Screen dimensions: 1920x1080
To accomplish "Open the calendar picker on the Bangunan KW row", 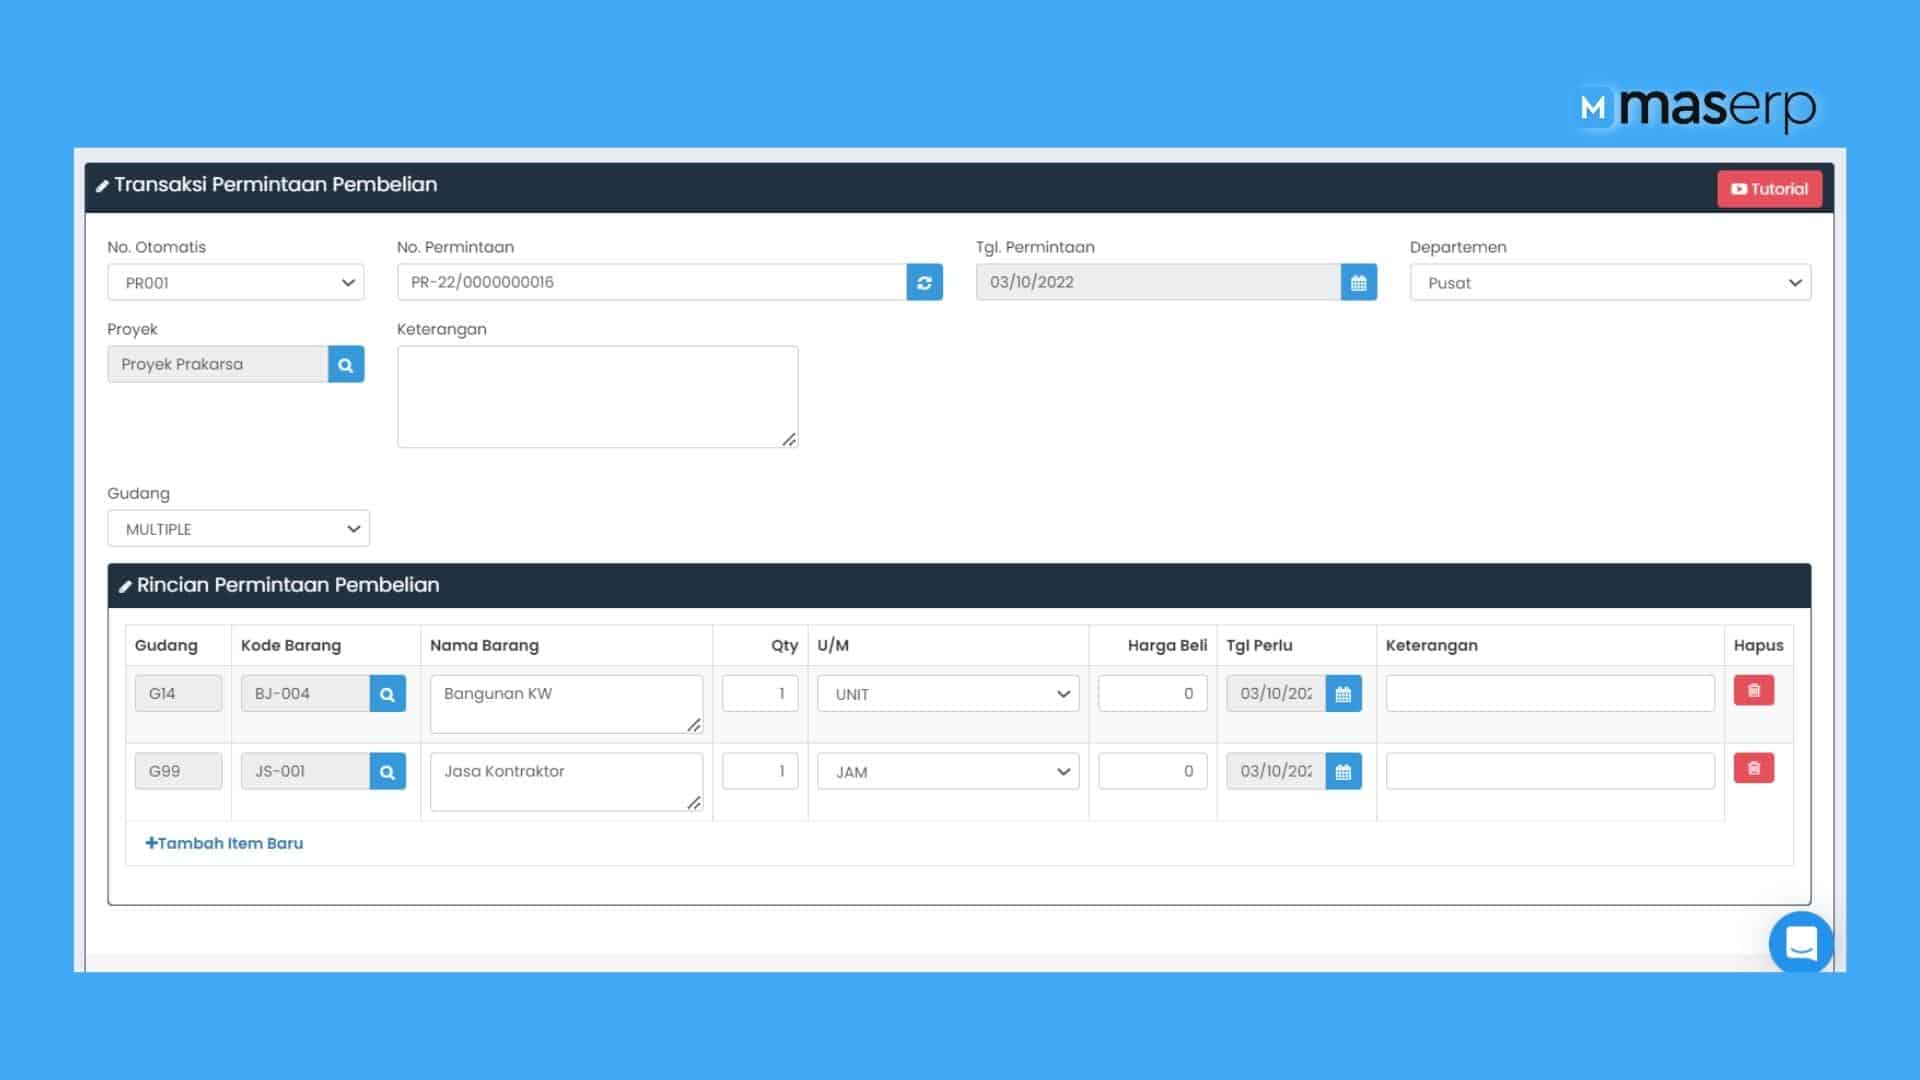I will click(x=1344, y=693).
